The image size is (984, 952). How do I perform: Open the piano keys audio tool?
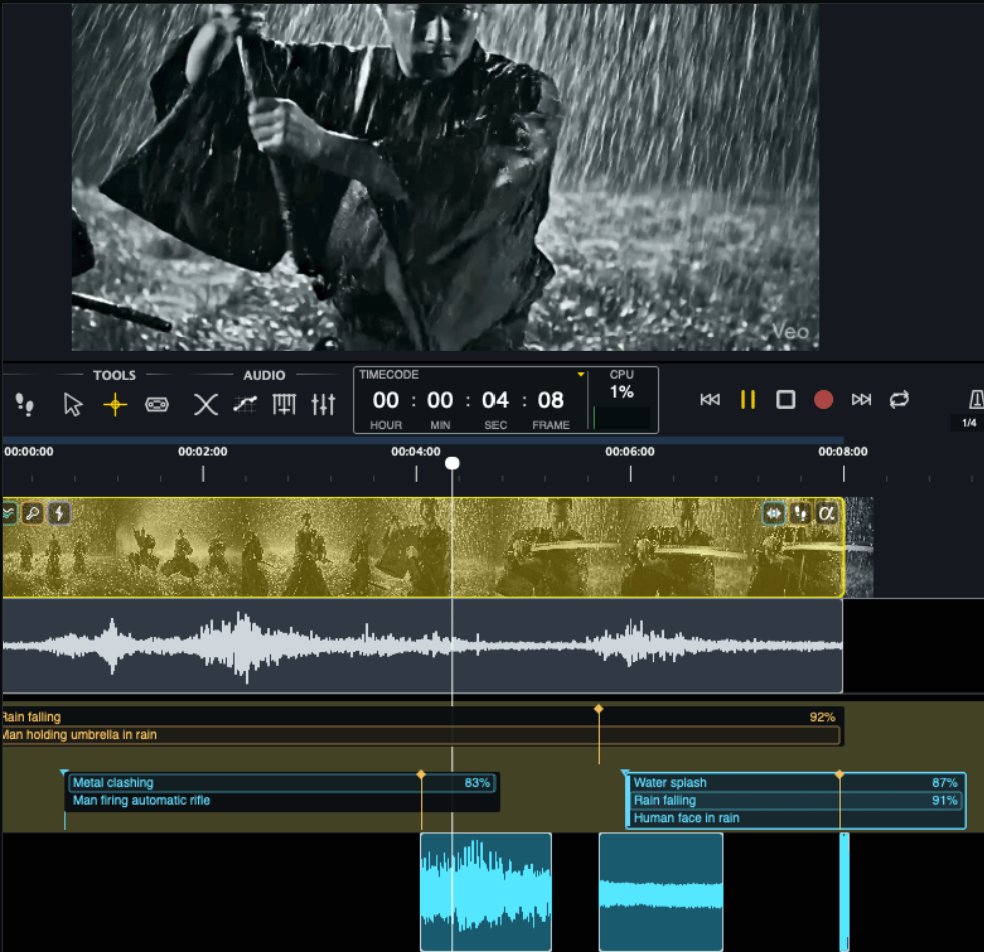pyautogui.click(x=284, y=404)
